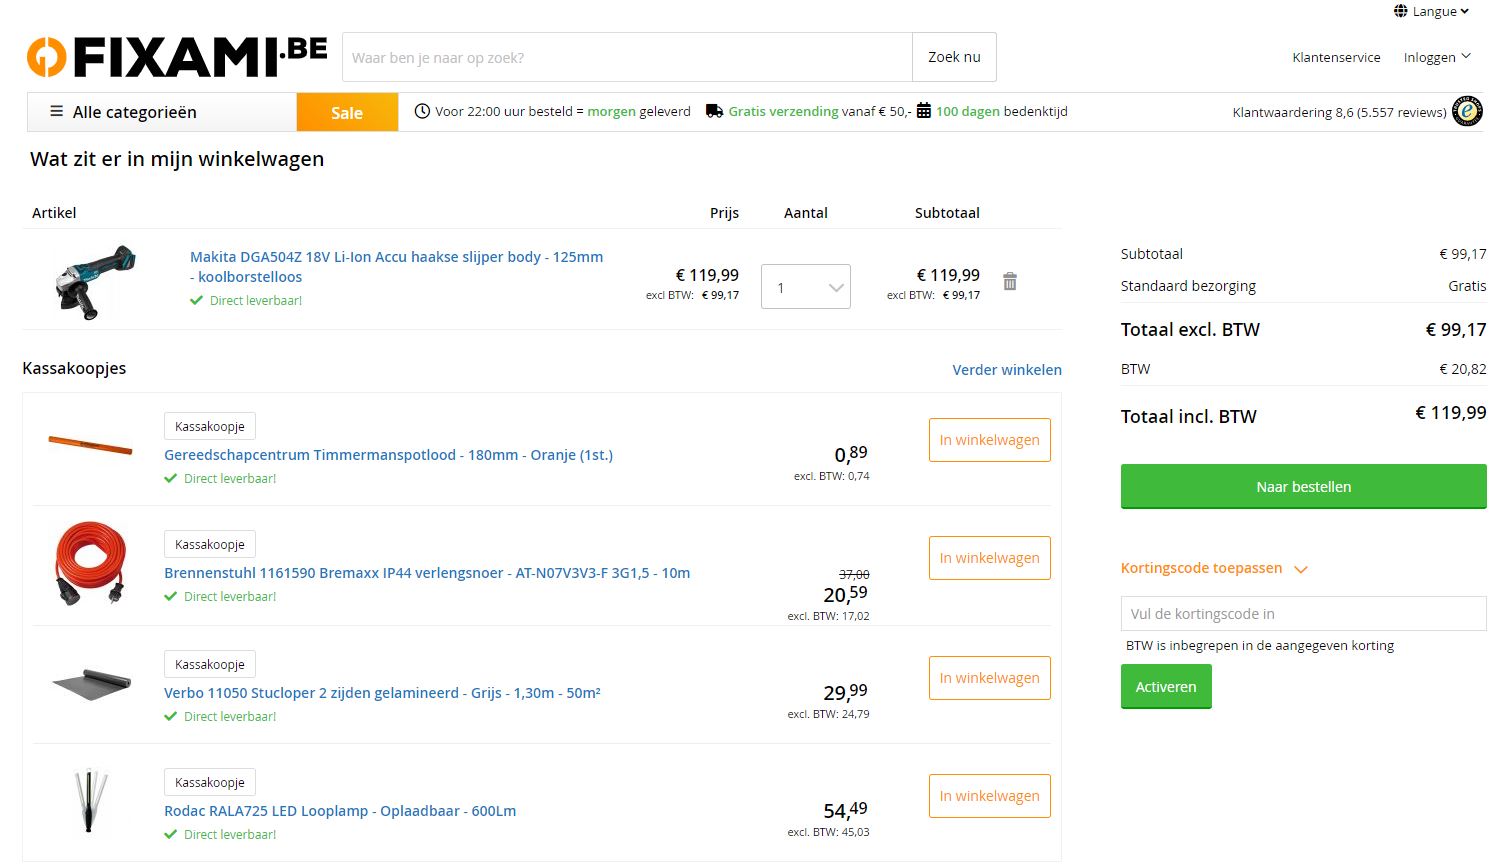Open Klantenservice in the header

point(1336,57)
